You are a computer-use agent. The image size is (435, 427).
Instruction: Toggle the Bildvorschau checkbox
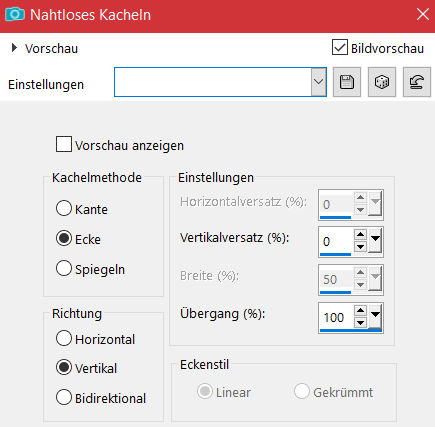pos(340,48)
